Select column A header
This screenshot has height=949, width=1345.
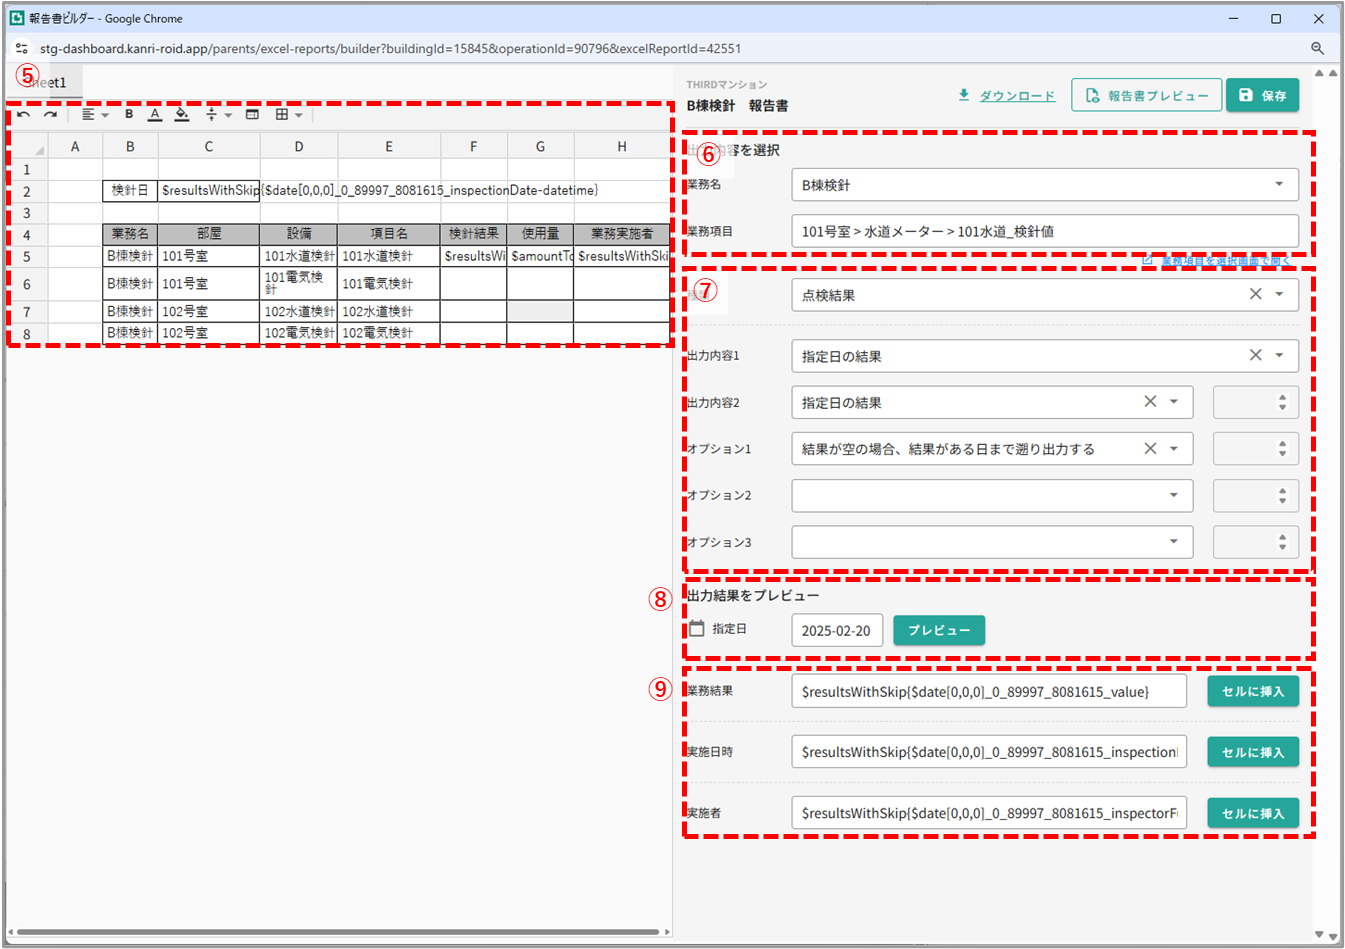click(x=75, y=147)
